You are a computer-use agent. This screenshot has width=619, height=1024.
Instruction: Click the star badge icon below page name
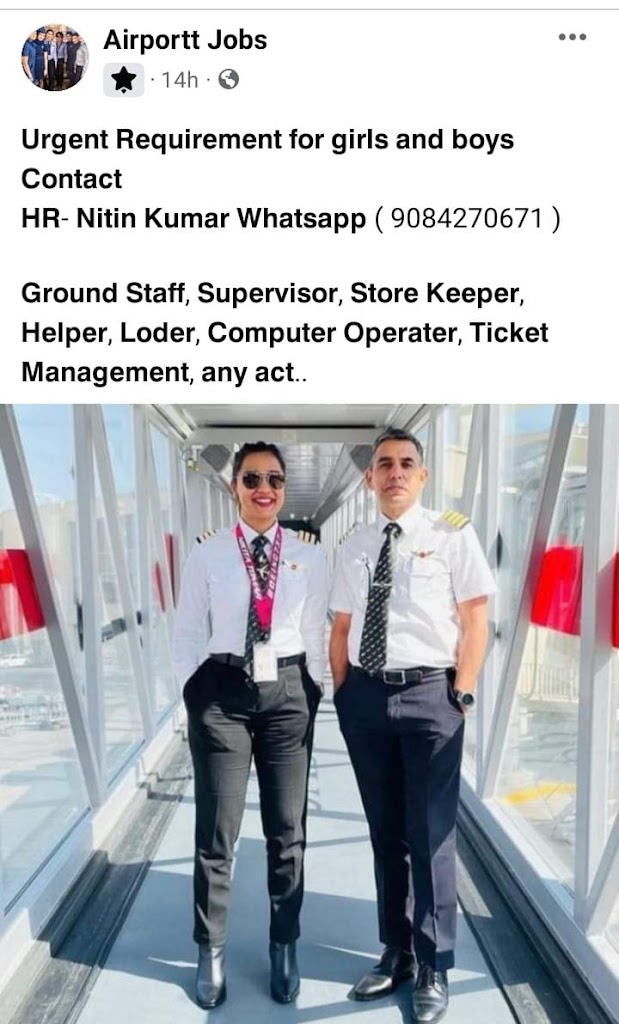pyautogui.click(x=123, y=80)
